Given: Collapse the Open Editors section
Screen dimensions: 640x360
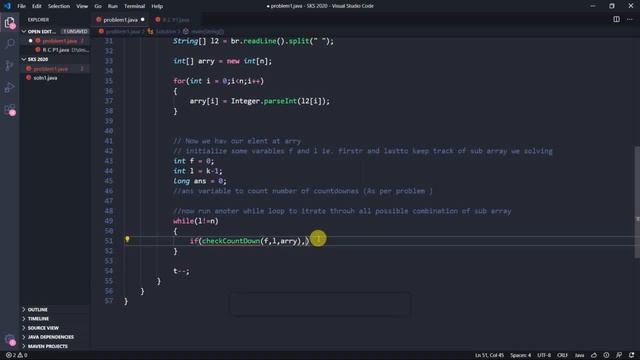Looking at the screenshot, I should 24,31.
